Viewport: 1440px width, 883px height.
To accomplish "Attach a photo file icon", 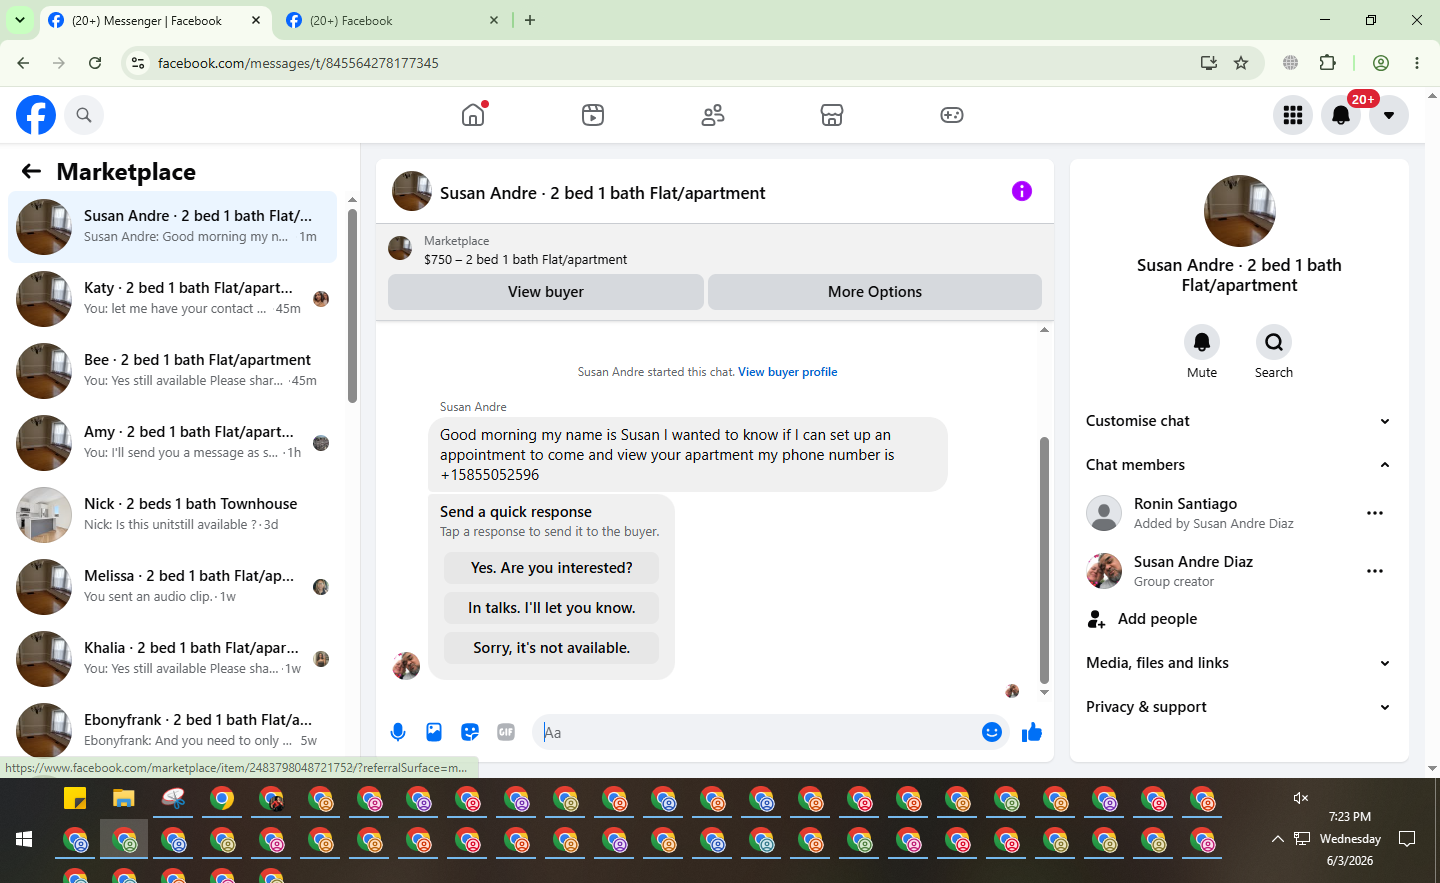I will click(434, 732).
